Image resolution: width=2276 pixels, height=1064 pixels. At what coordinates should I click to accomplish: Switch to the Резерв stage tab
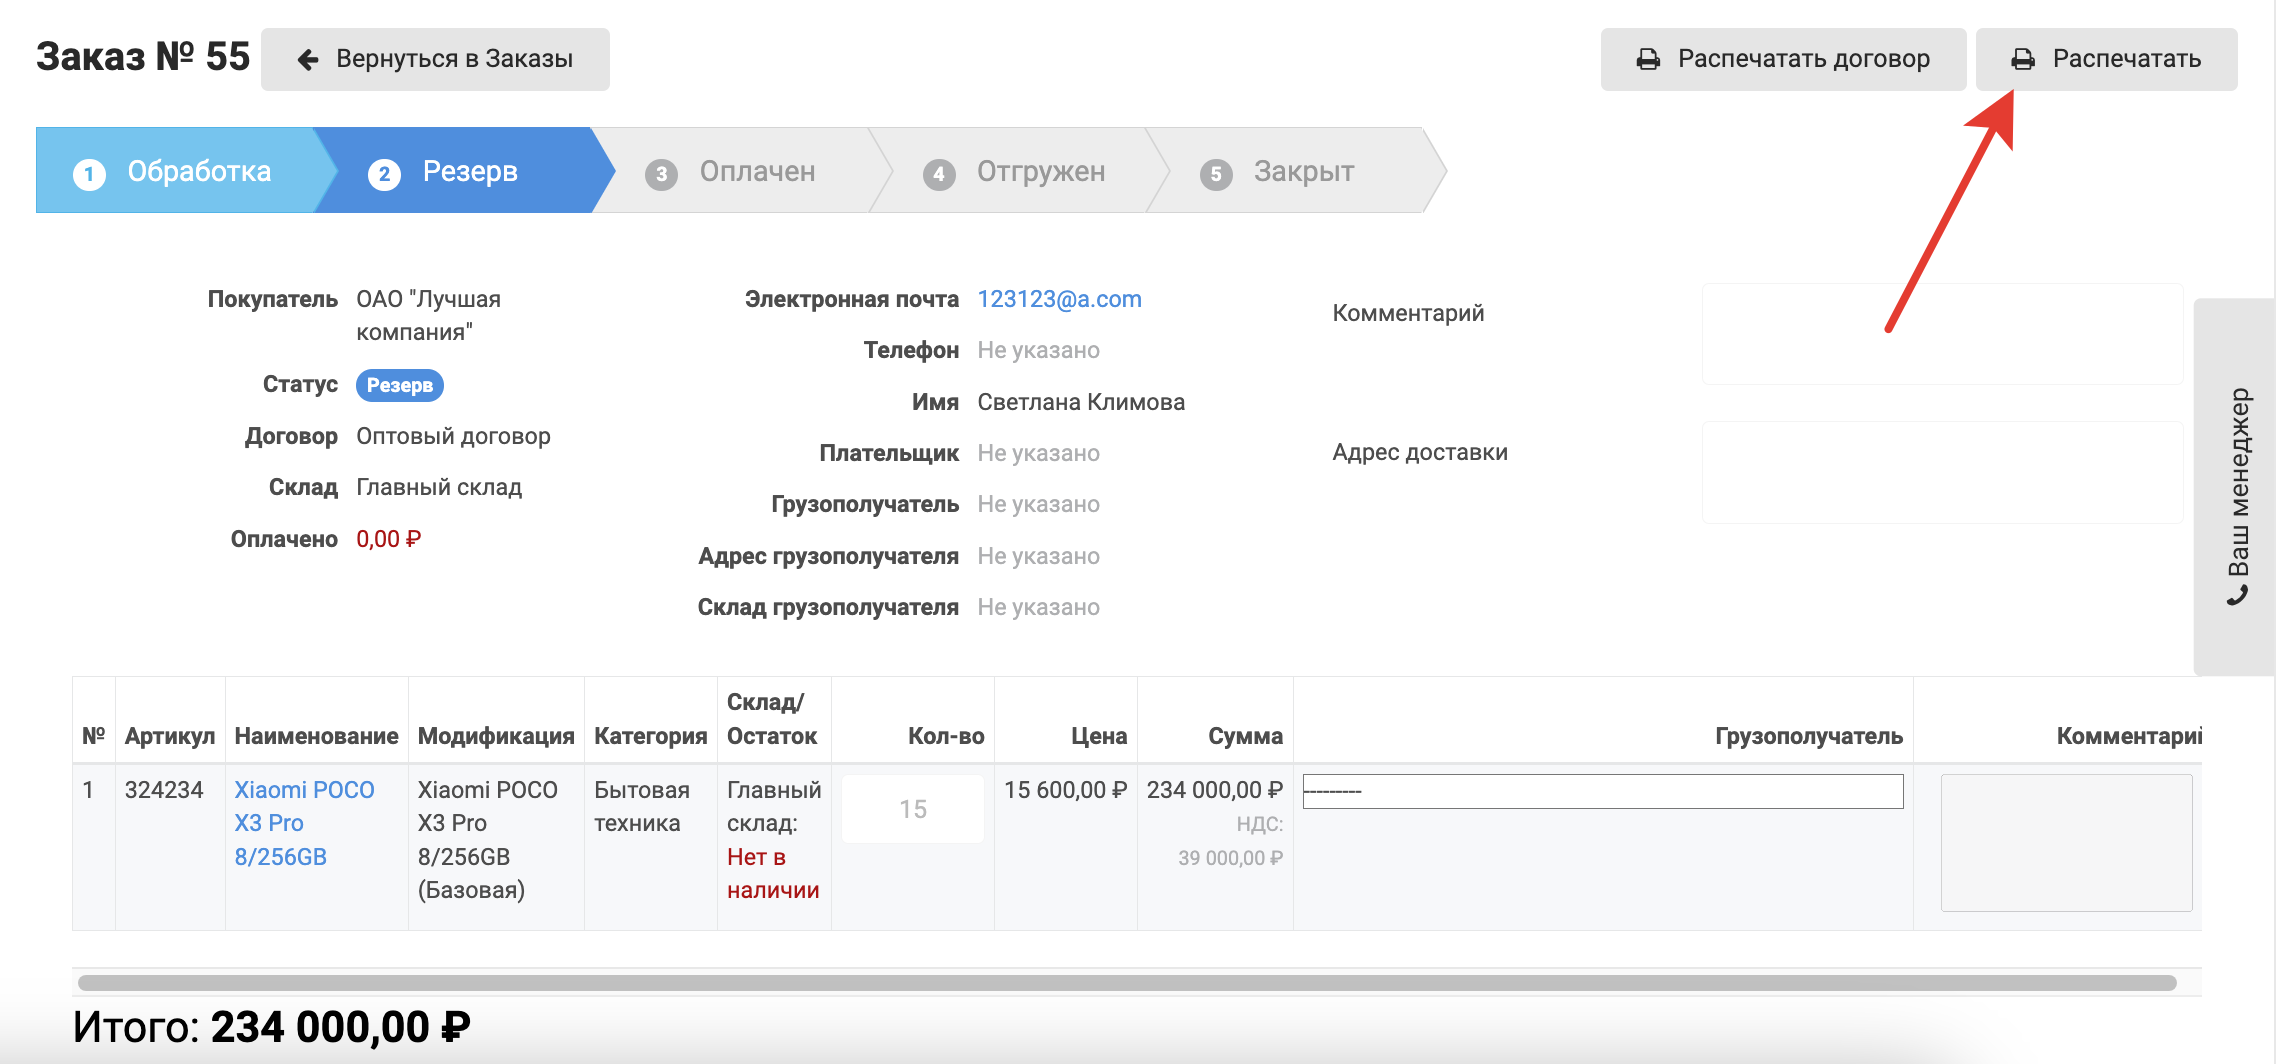click(x=468, y=172)
